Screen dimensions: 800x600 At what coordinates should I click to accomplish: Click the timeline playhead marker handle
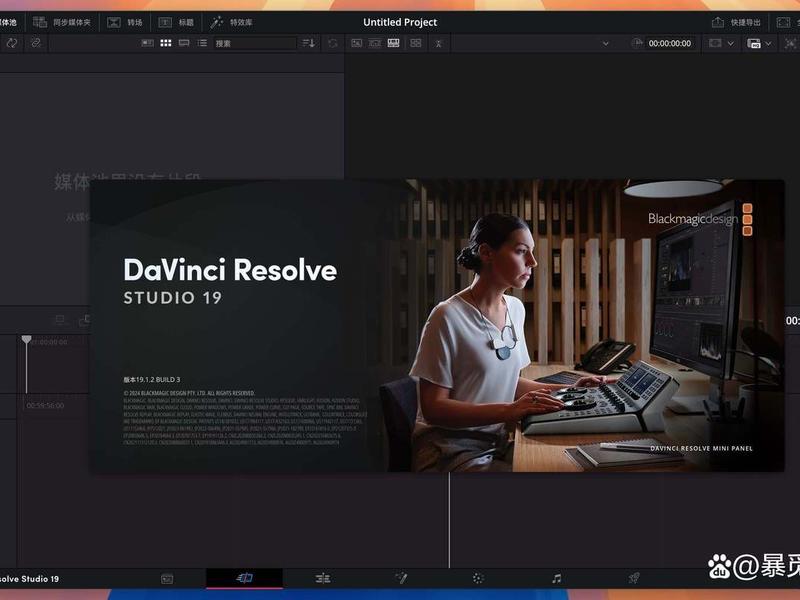(27, 339)
